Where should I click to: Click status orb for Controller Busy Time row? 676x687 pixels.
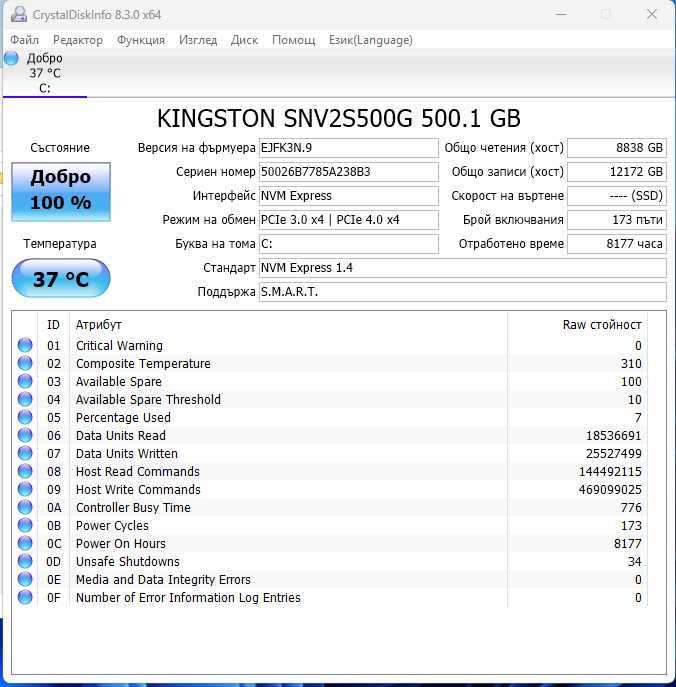(x=25, y=507)
